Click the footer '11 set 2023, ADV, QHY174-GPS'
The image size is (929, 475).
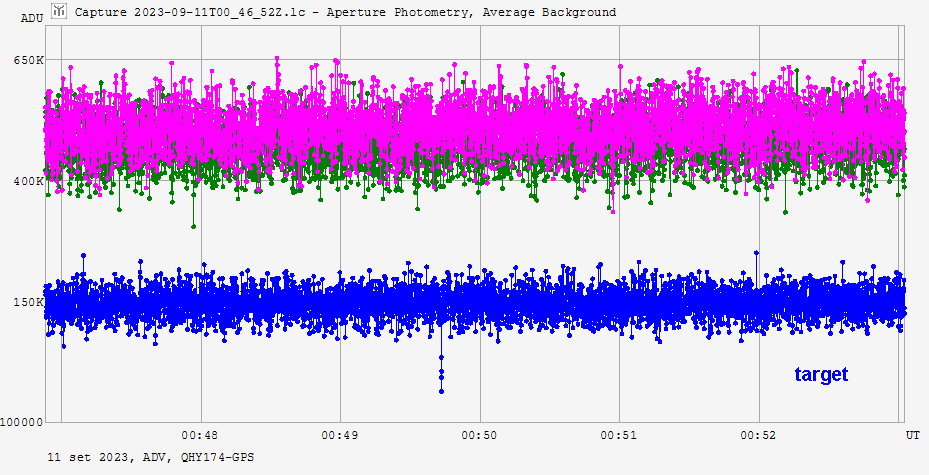[x=150, y=457]
